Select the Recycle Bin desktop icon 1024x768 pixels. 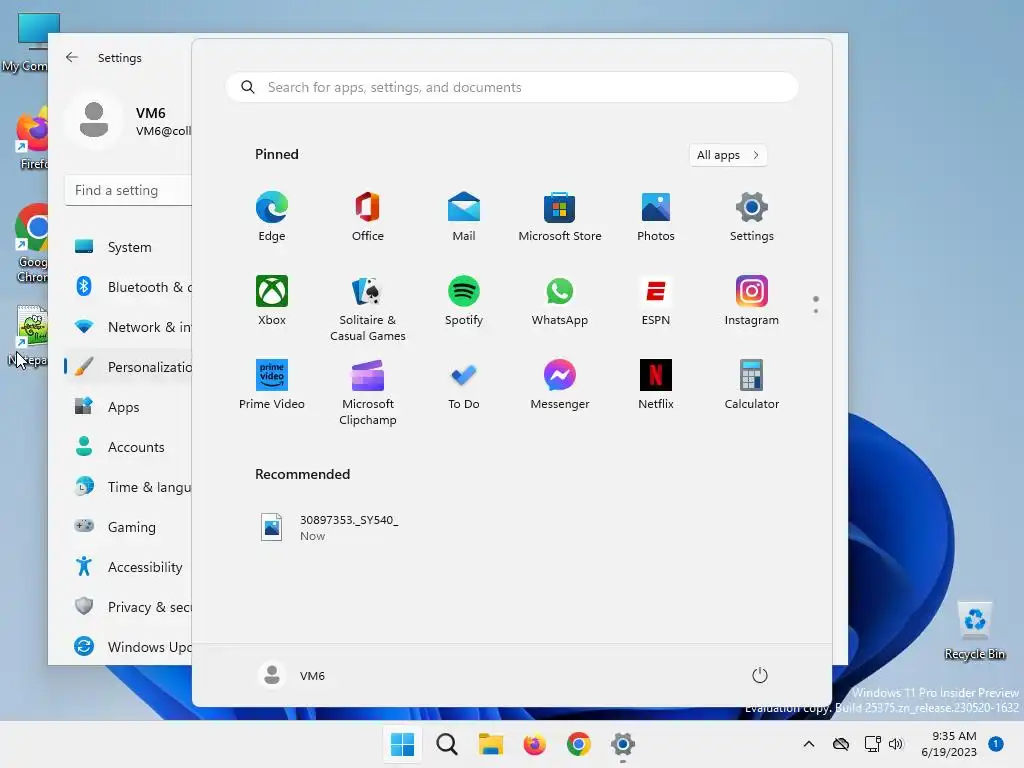coord(974,630)
